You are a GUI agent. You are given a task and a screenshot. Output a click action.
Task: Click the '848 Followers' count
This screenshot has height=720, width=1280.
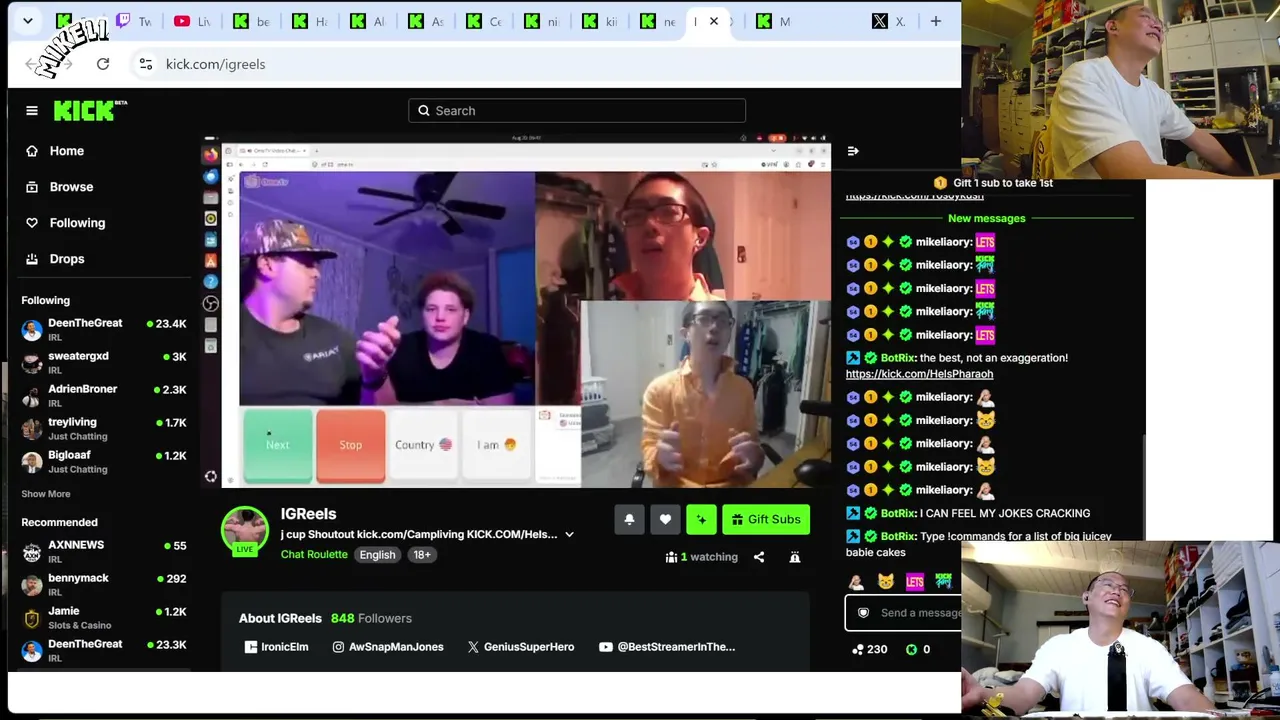click(371, 619)
